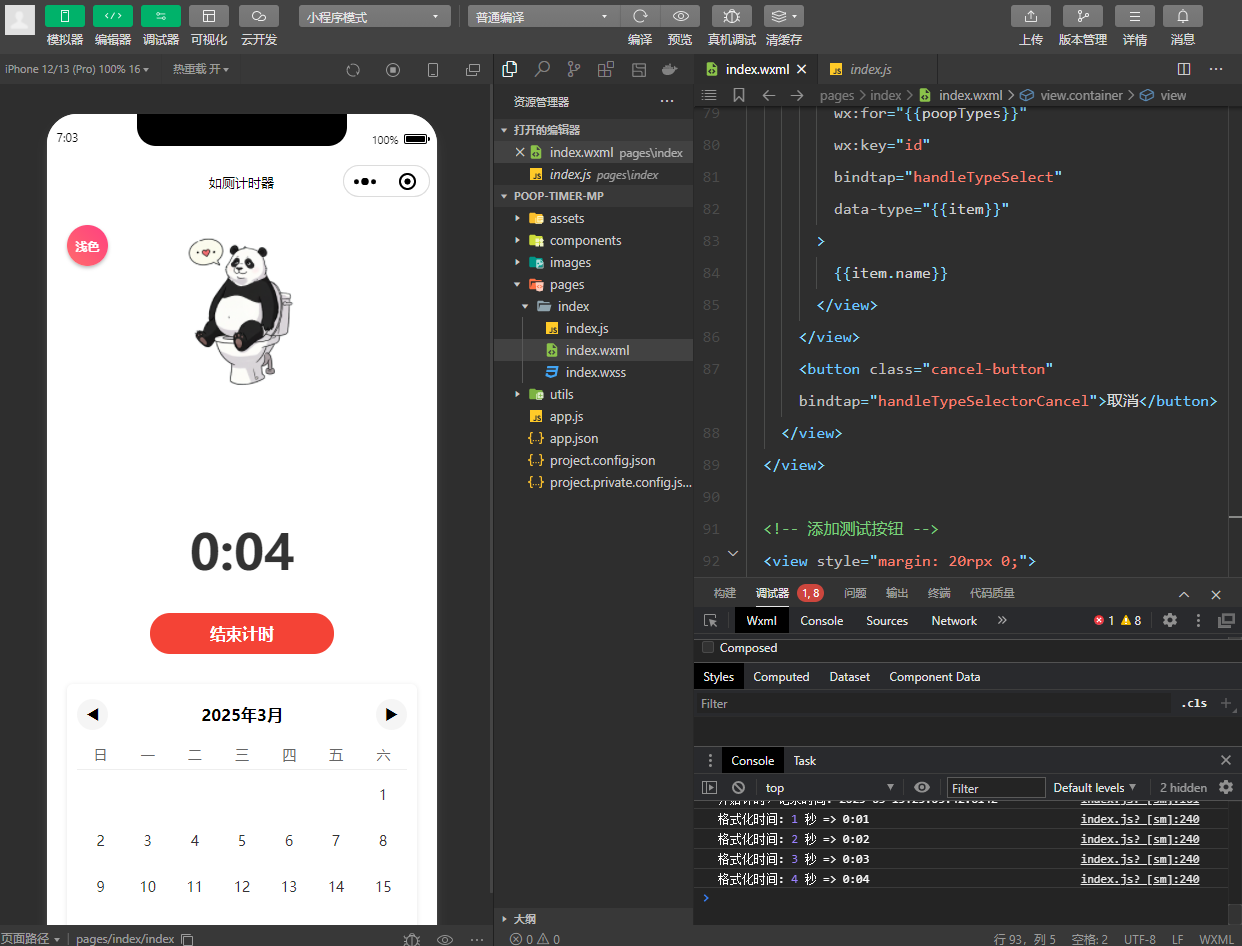This screenshot has width=1242, height=946.
Task: Click the styles Filter input field
Action: [x=932, y=704]
